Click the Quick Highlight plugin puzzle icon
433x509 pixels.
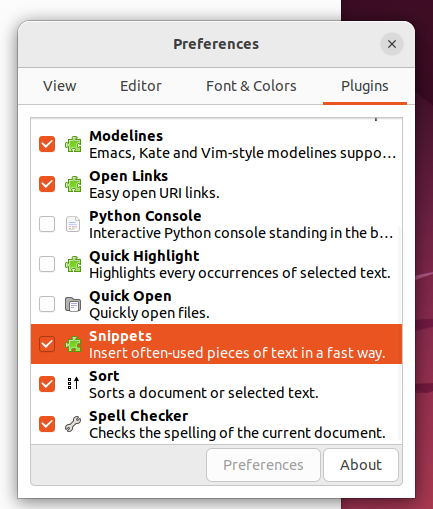point(73,264)
